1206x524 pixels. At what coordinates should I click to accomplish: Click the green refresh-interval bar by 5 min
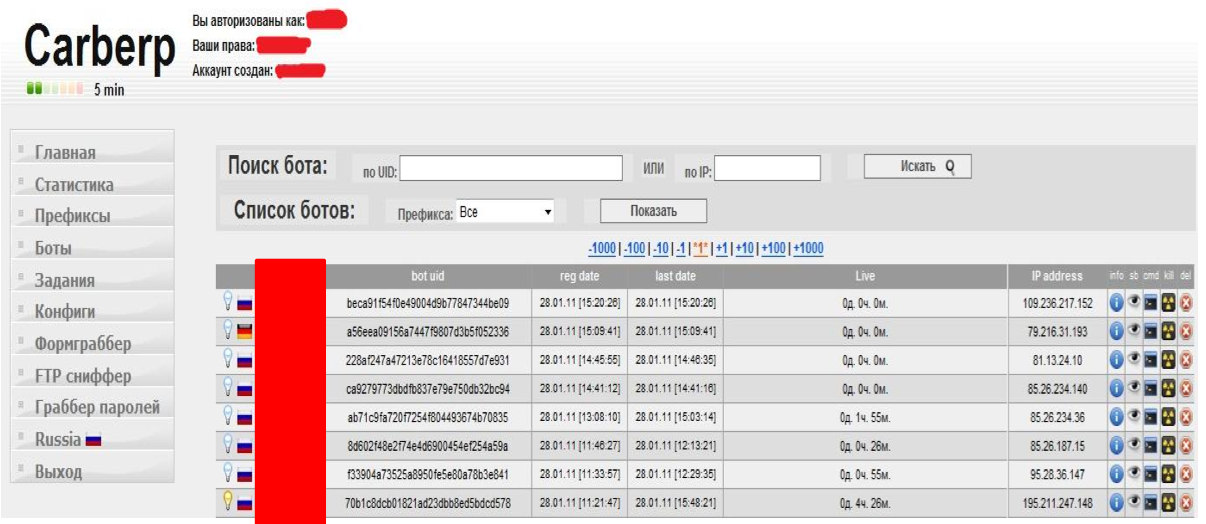pyautogui.click(x=55, y=90)
